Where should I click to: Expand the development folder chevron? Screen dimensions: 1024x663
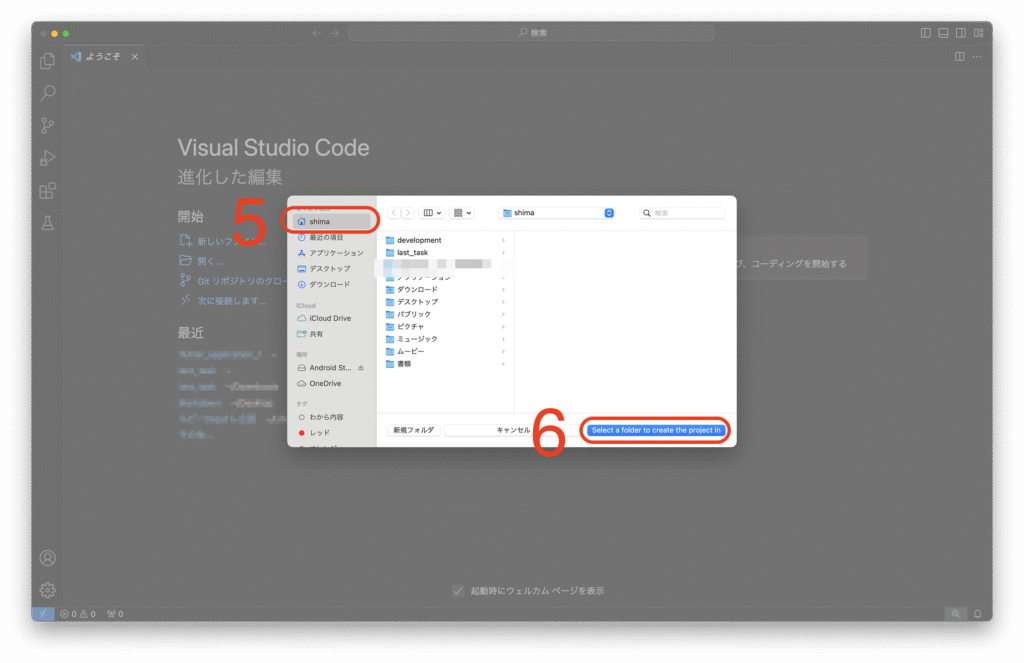(503, 240)
